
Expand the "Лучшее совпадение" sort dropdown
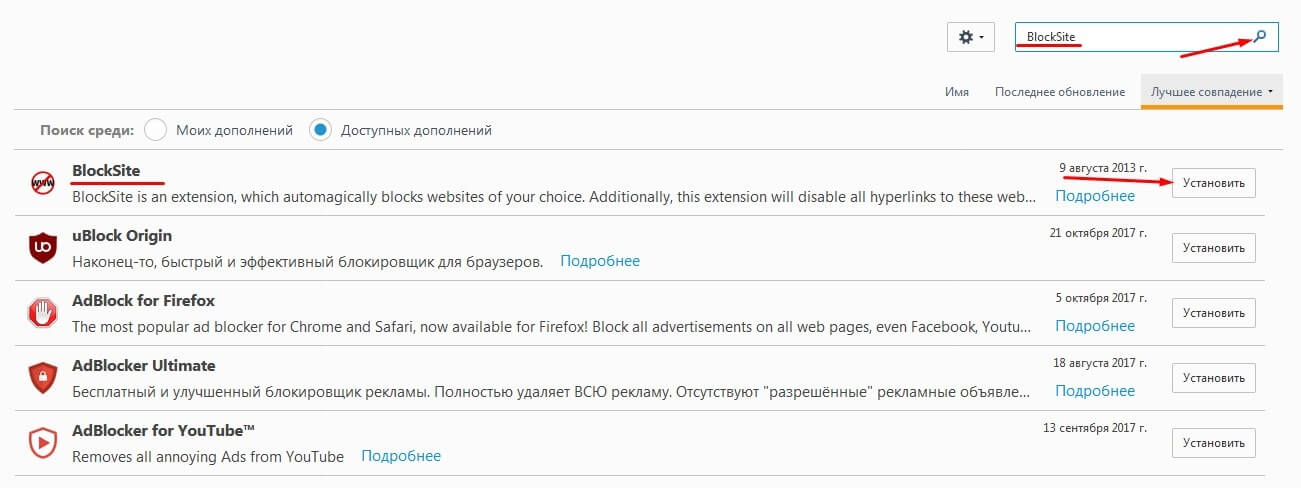tap(1211, 92)
